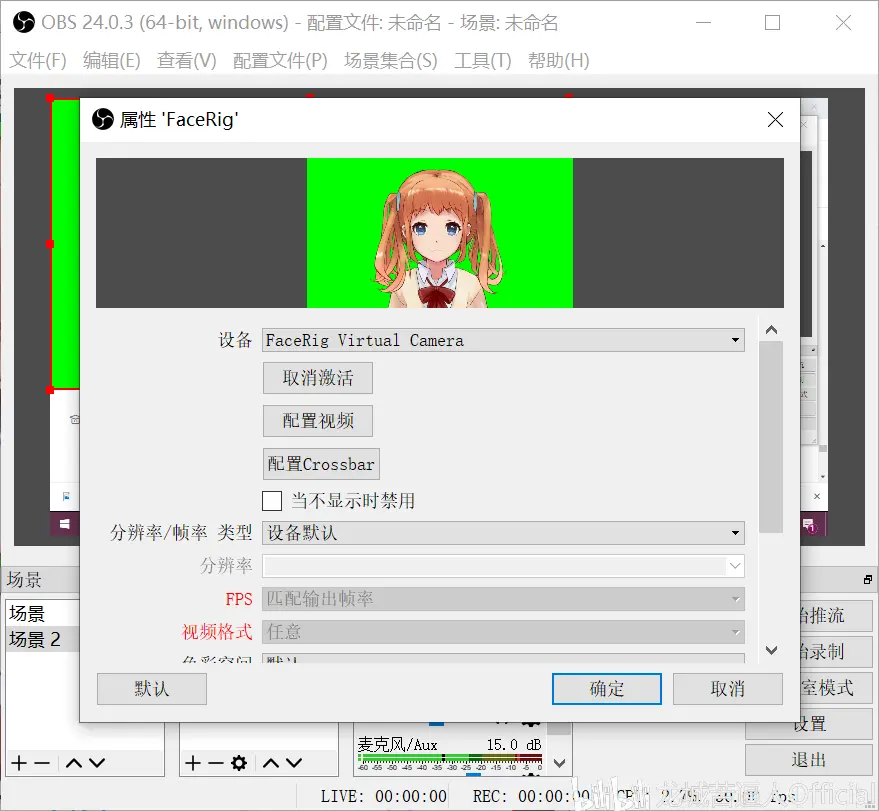Image resolution: width=879 pixels, height=811 pixels.
Task: Open the 配置文件(P) menu
Action: click(280, 60)
